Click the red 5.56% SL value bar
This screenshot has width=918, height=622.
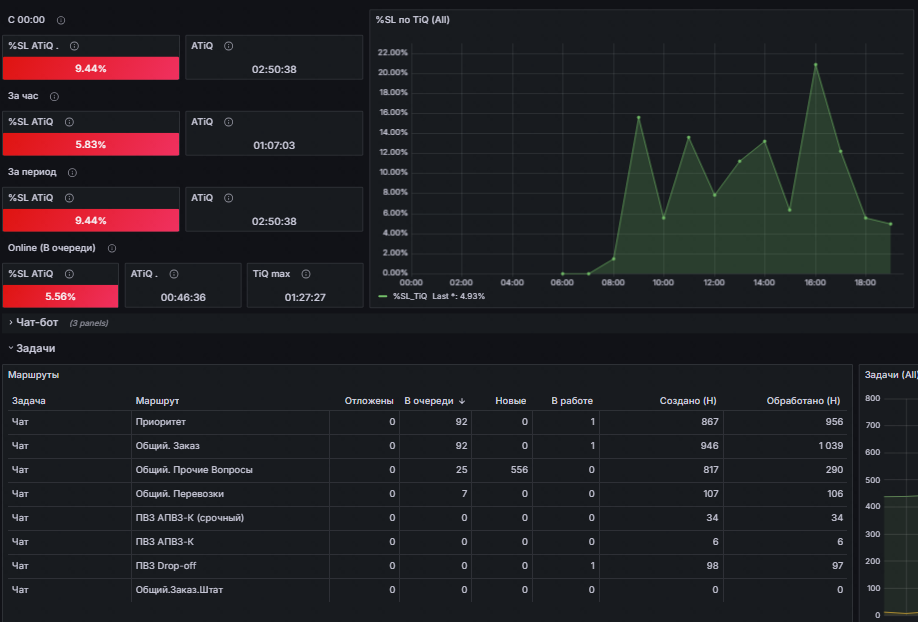pos(60,296)
